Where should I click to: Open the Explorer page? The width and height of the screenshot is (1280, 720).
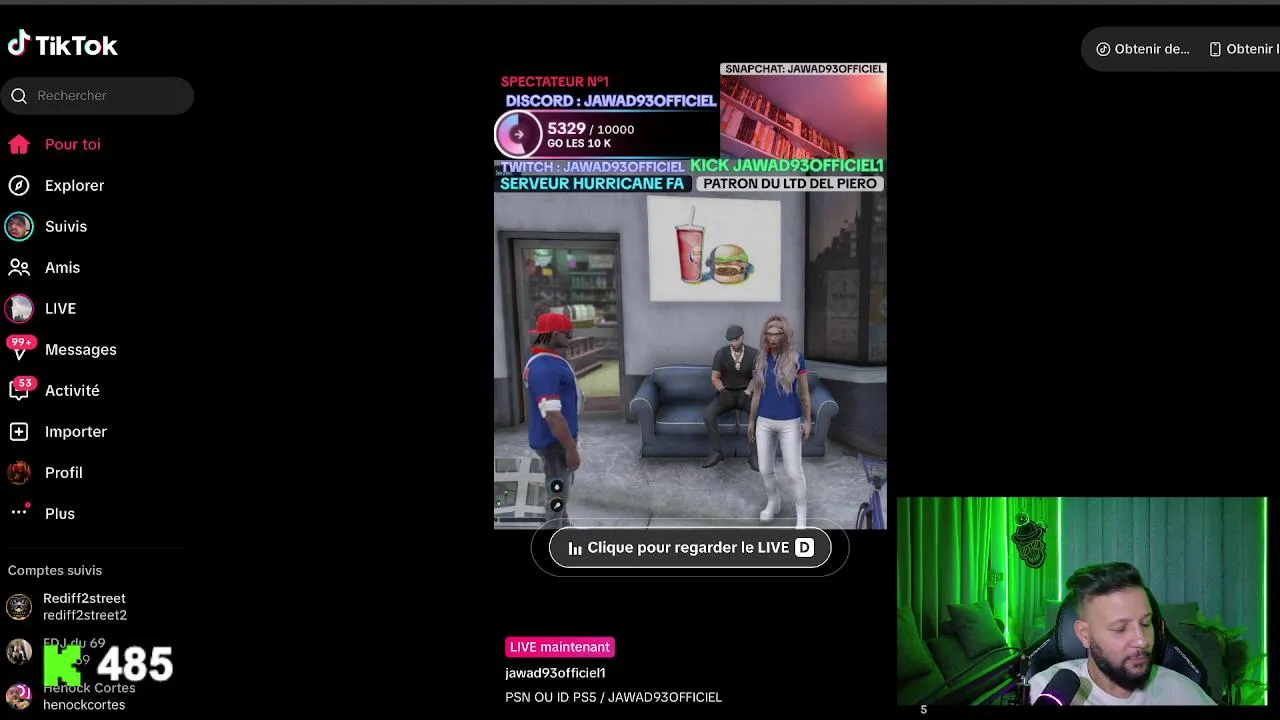click(x=74, y=185)
